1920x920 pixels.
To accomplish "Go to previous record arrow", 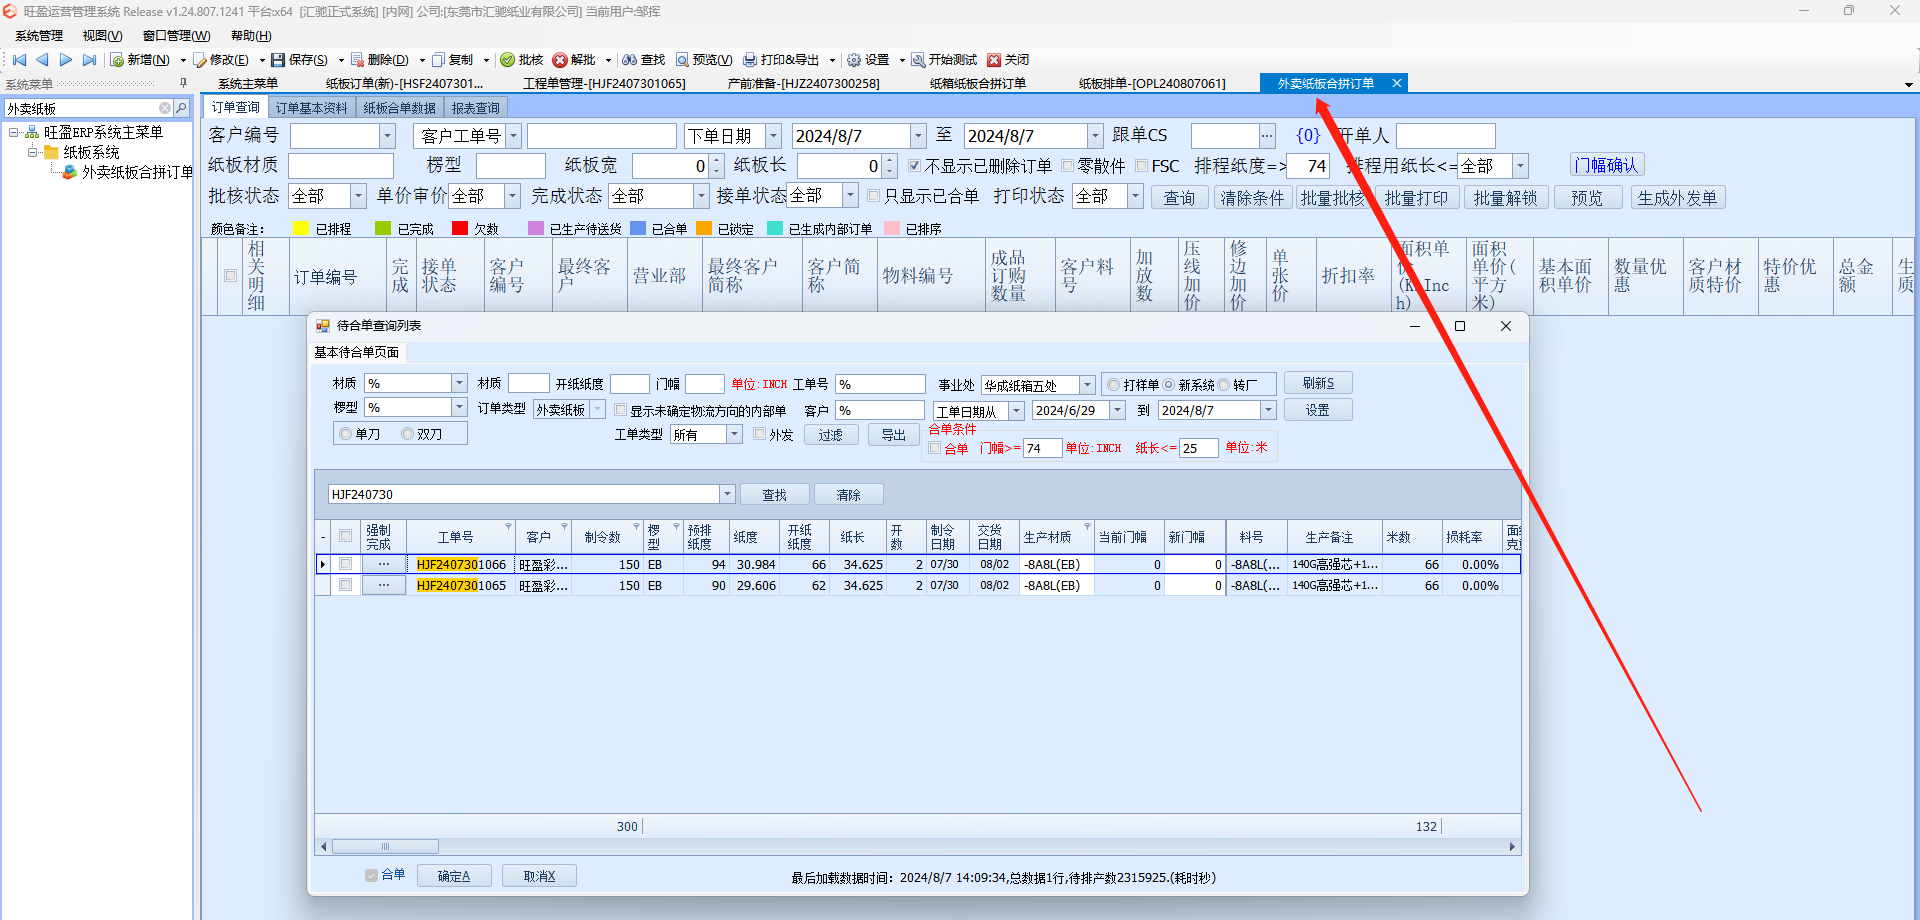I will (x=42, y=60).
